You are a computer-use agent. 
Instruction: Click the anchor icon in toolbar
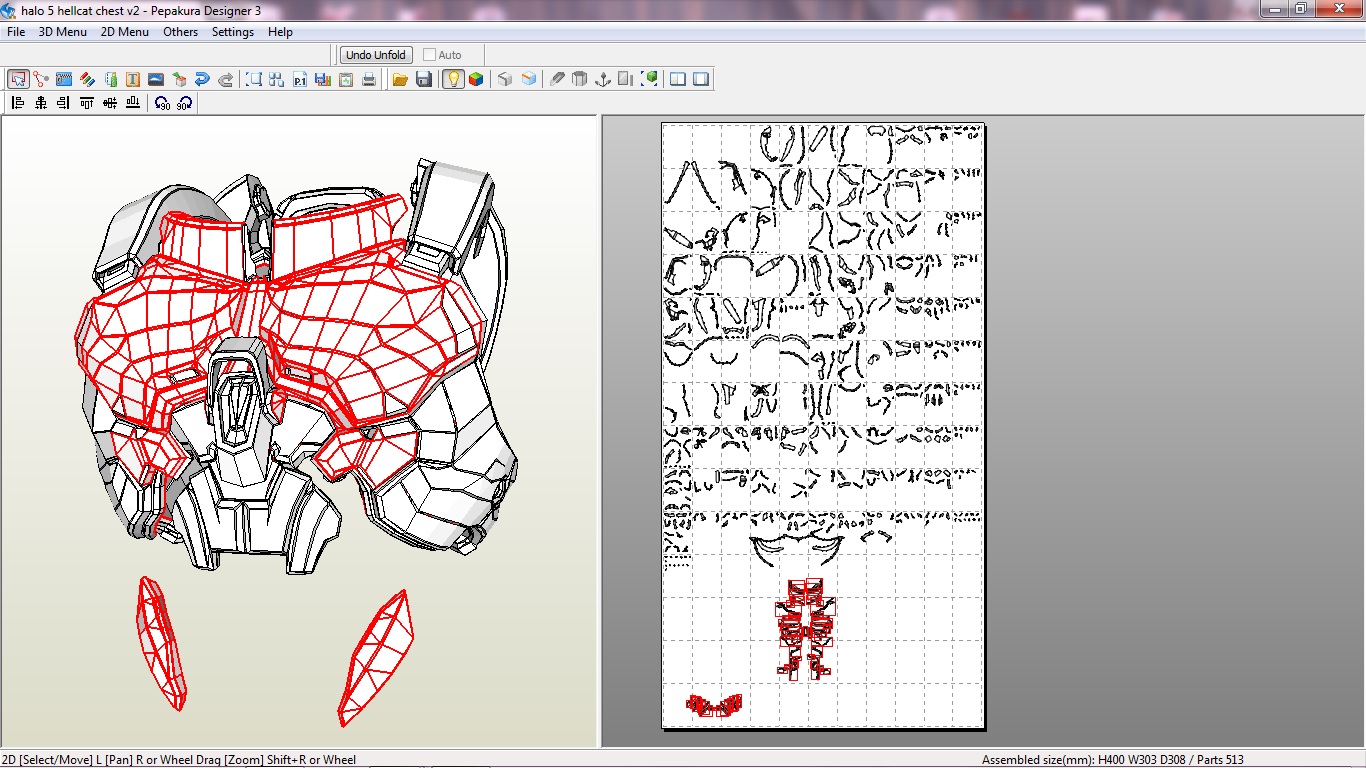point(603,79)
